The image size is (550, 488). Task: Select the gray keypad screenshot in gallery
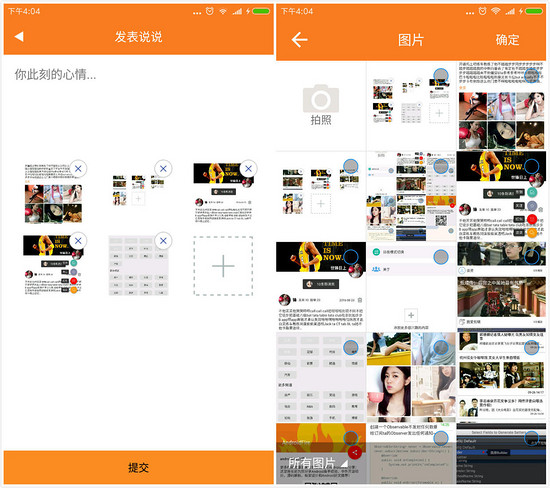[x=350, y=348]
